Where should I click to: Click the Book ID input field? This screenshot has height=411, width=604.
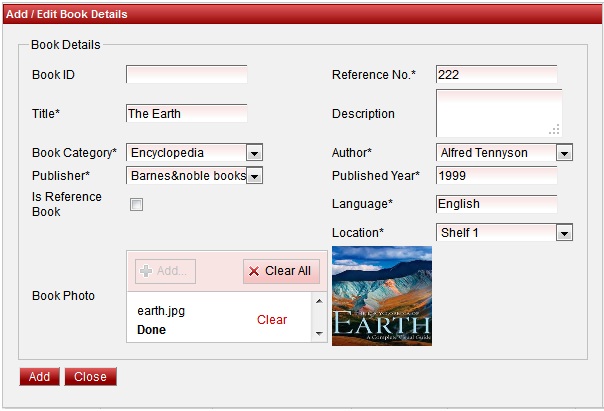point(186,75)
